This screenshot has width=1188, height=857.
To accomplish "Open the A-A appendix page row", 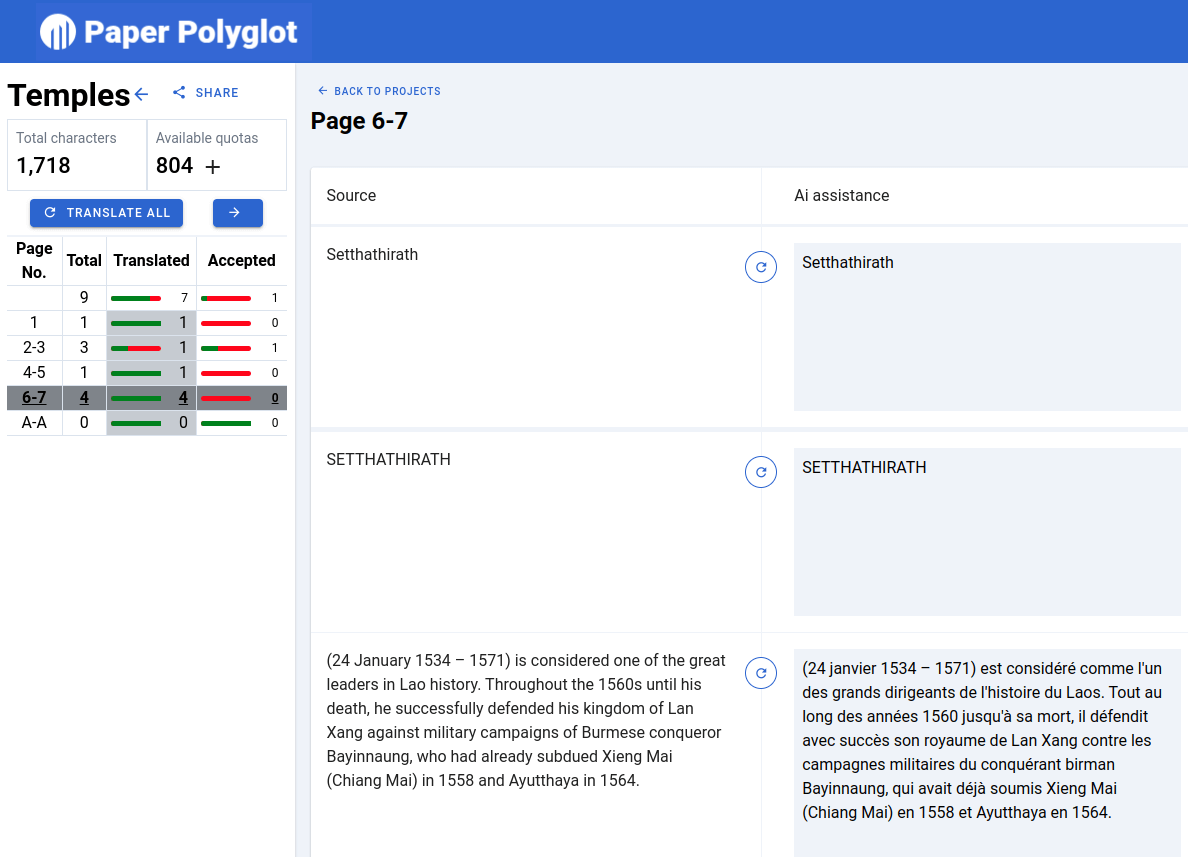I will pos(34,422).
